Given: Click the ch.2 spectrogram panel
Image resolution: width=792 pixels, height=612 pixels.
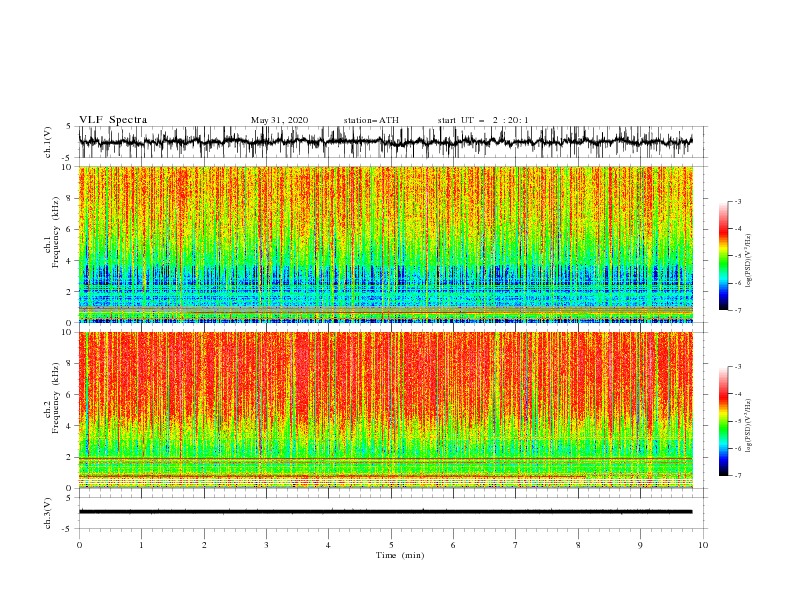Looking at the screenshot, I should point(386,410).
